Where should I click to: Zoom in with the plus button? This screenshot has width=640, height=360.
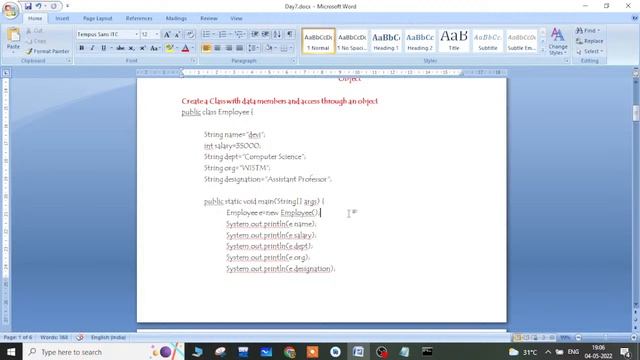633,338
